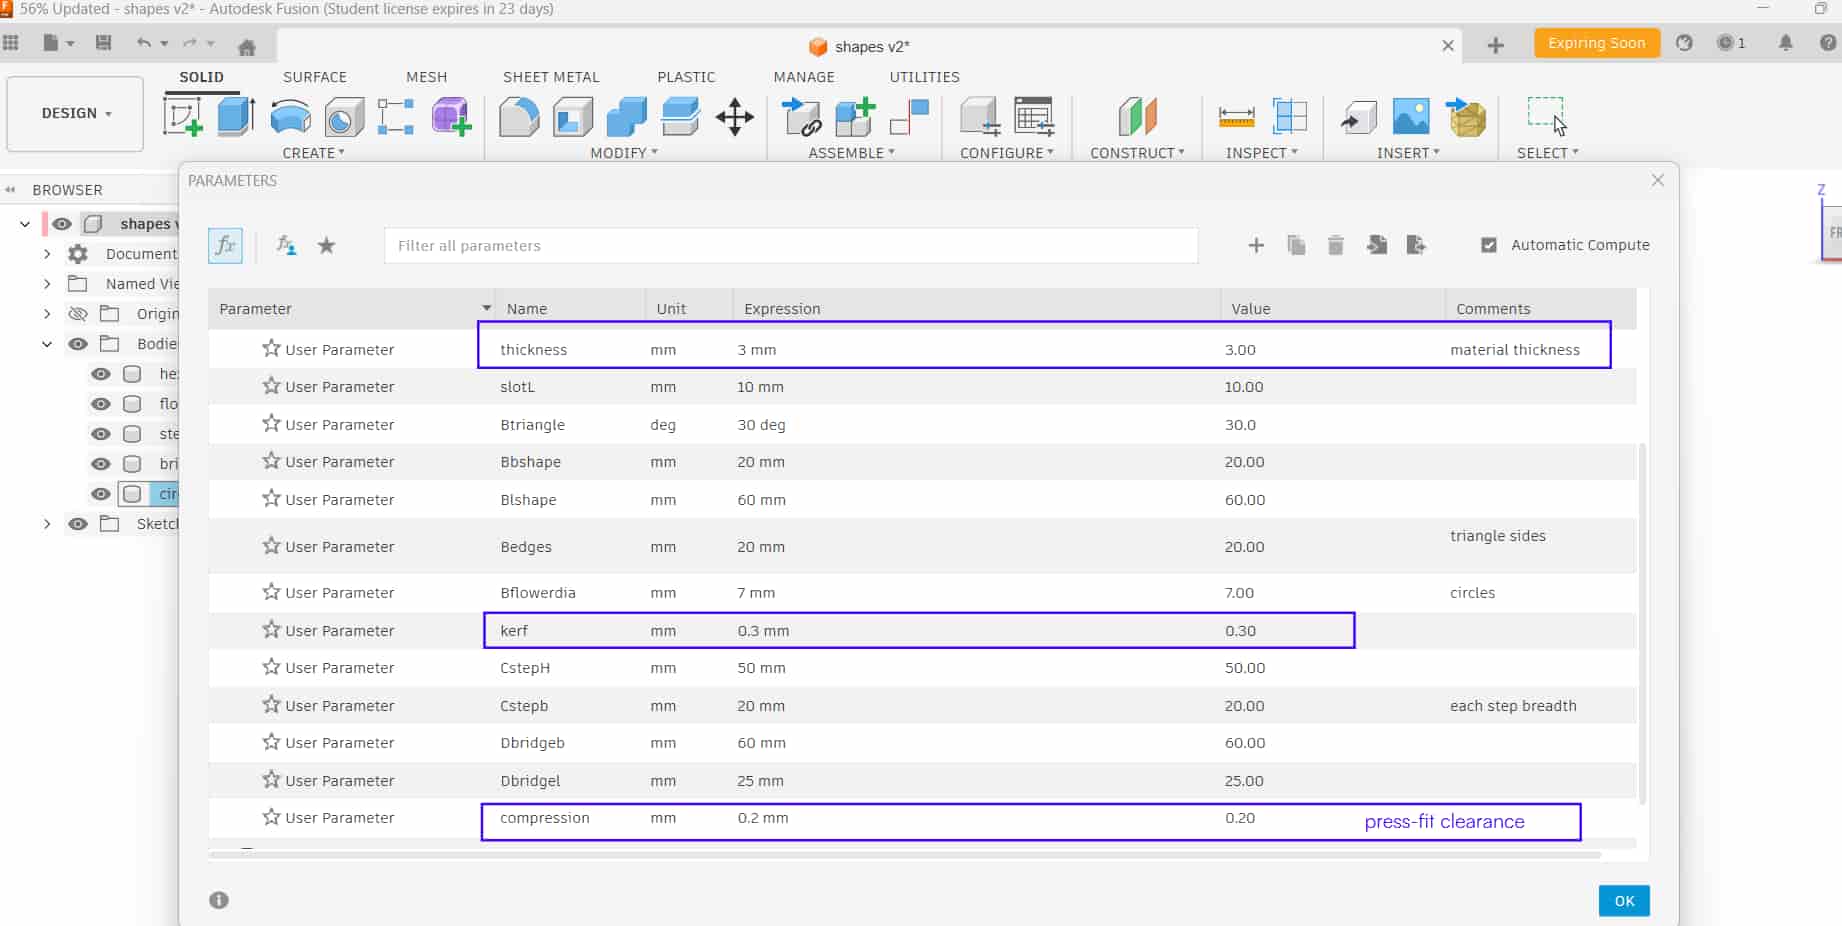Open notifications bell
This screenshot has height=926, width=1842.
[x=1785, y=43]
